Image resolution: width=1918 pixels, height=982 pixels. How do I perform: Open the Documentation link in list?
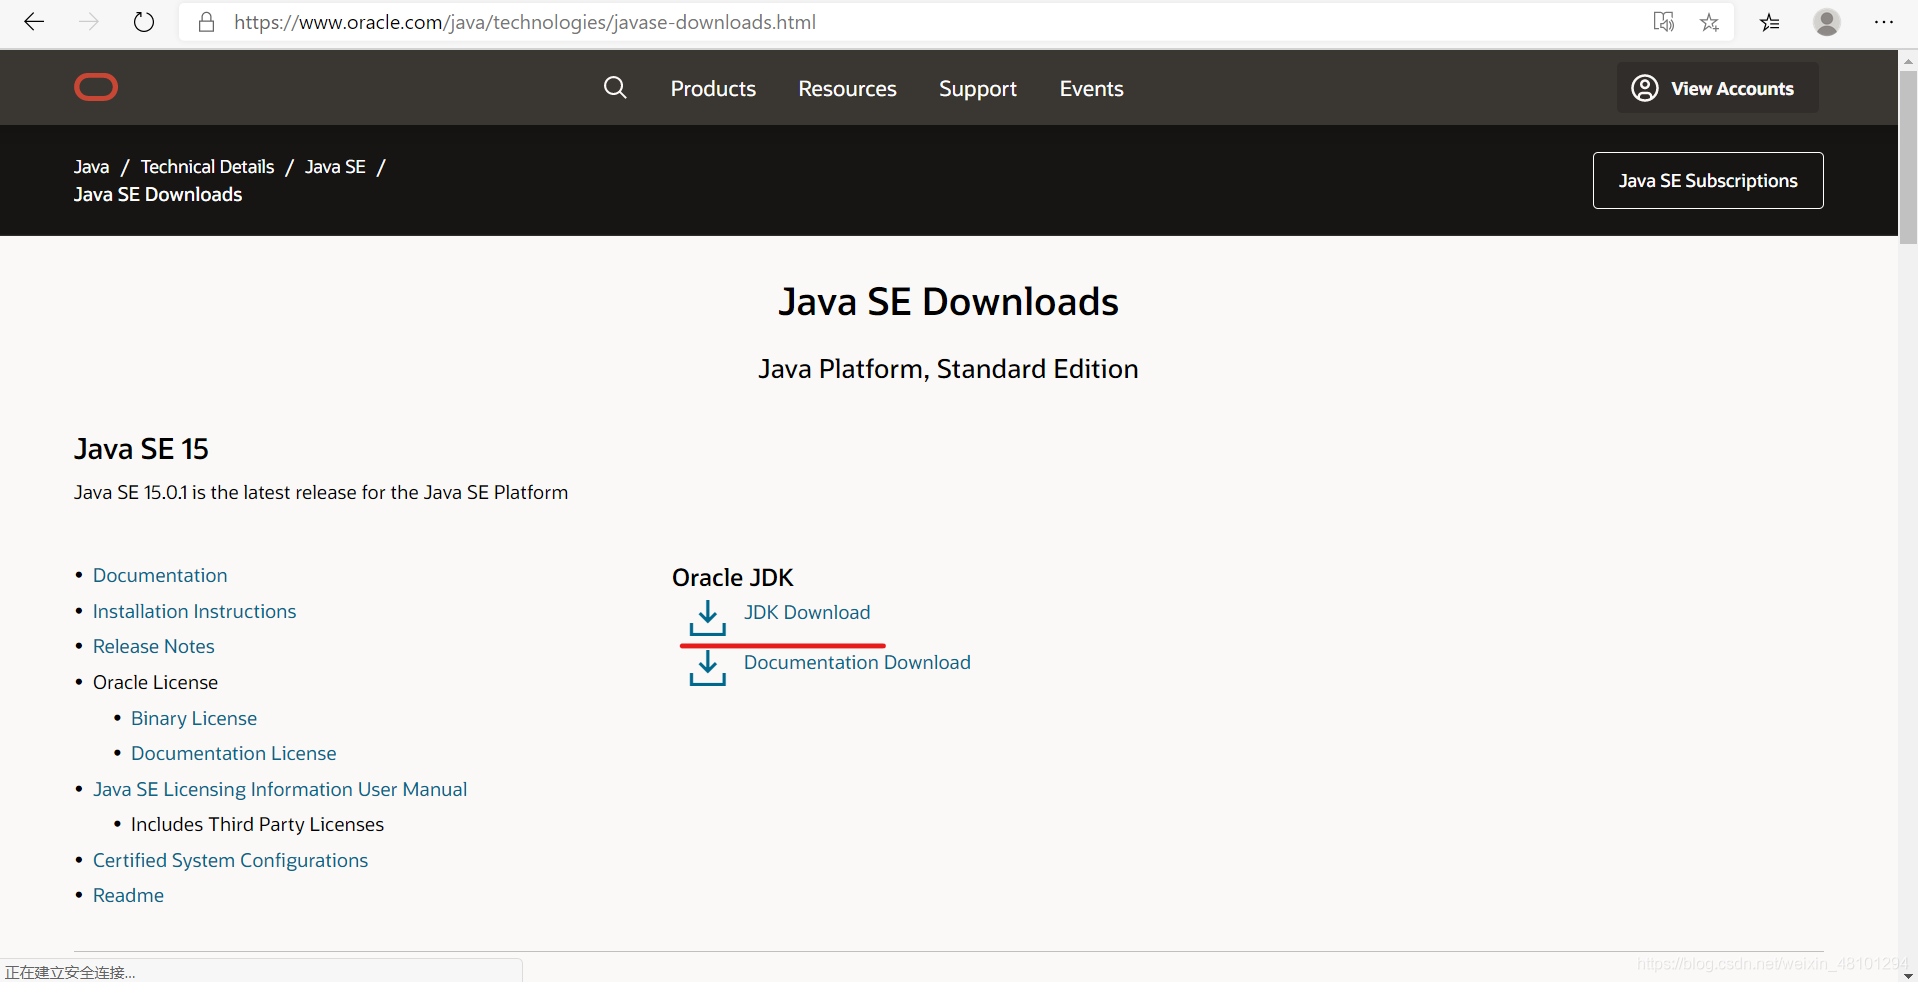(x=160, y=575)
